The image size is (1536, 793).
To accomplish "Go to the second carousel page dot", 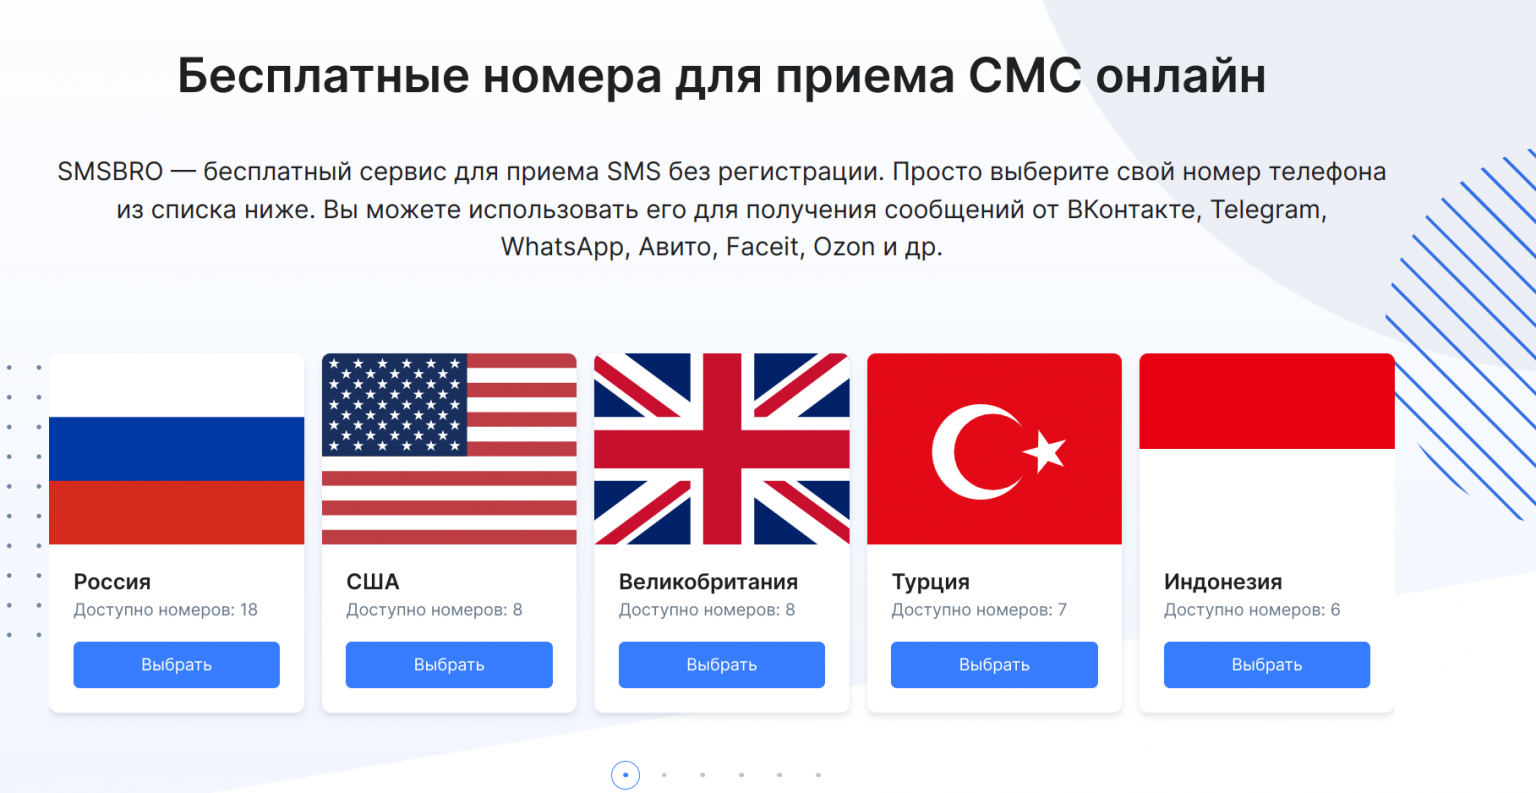I will pyautogui.click(x=664, y=775).
